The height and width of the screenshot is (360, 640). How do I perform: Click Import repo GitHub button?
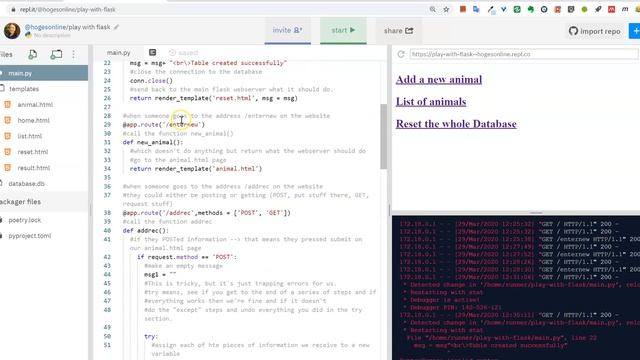pyautogui.click(x=595, y=31)
